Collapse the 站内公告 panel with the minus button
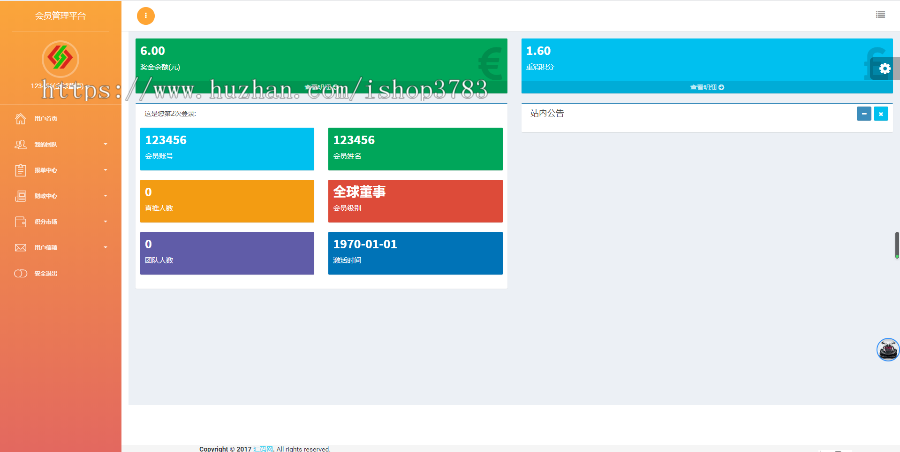This screenshot has width=900, height=452. pyautogui.click(x=864, y=114)
